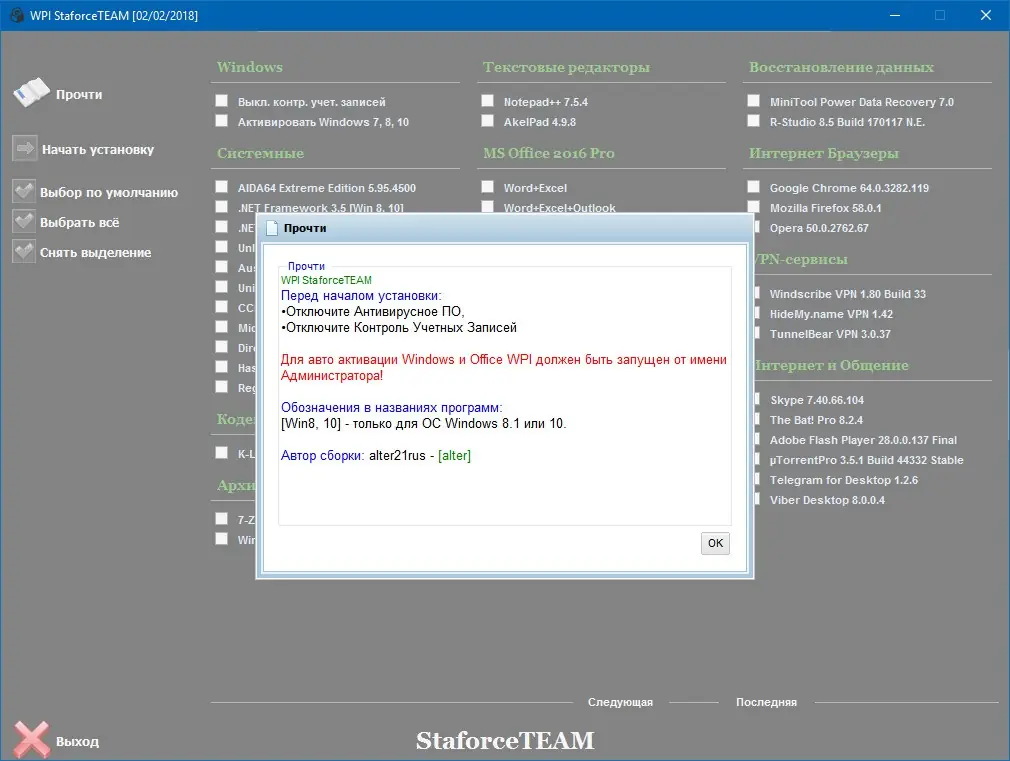Screen dimensions: 1010x761
Task: Select Telegram for Desktop 1.2.6
Action: point(844,480)
